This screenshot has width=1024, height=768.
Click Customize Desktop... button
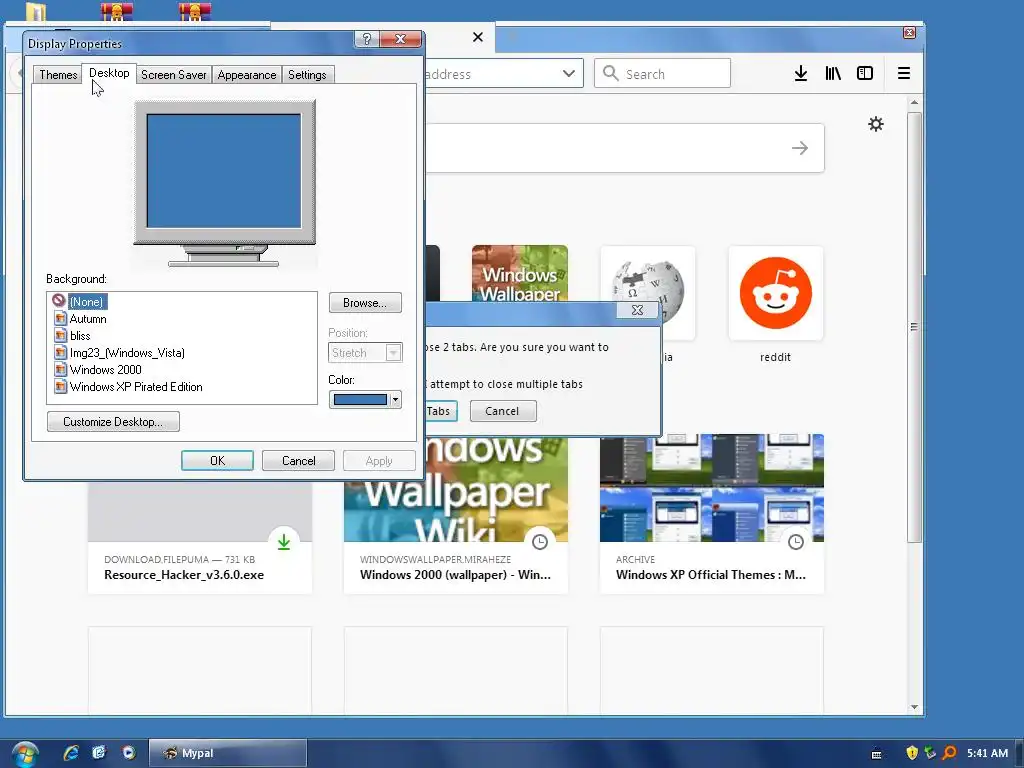[x=113, y=422]
